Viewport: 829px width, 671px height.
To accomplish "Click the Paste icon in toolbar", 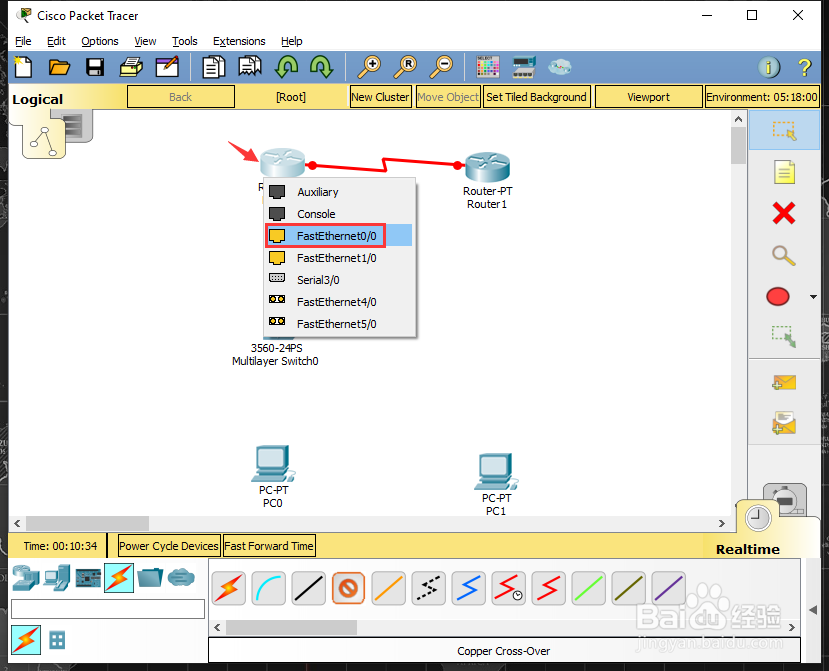I will pyautogui.click(x=250, y=67).
